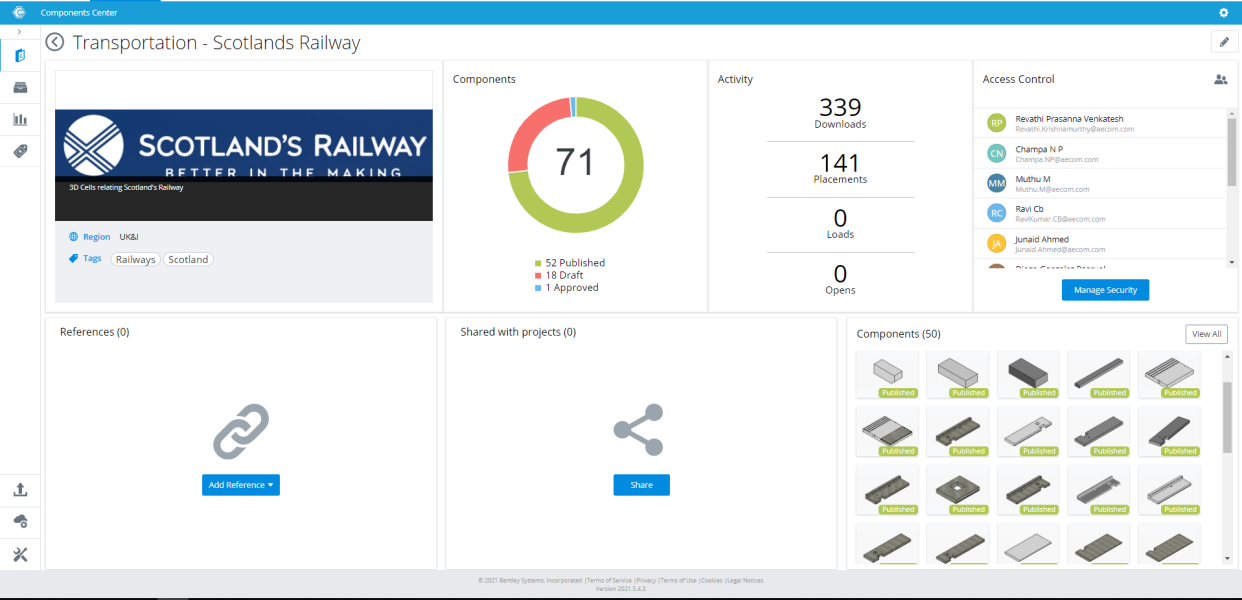
Task: Click the CN avatar for Champa N P
Action: click(x=996, y=153)
